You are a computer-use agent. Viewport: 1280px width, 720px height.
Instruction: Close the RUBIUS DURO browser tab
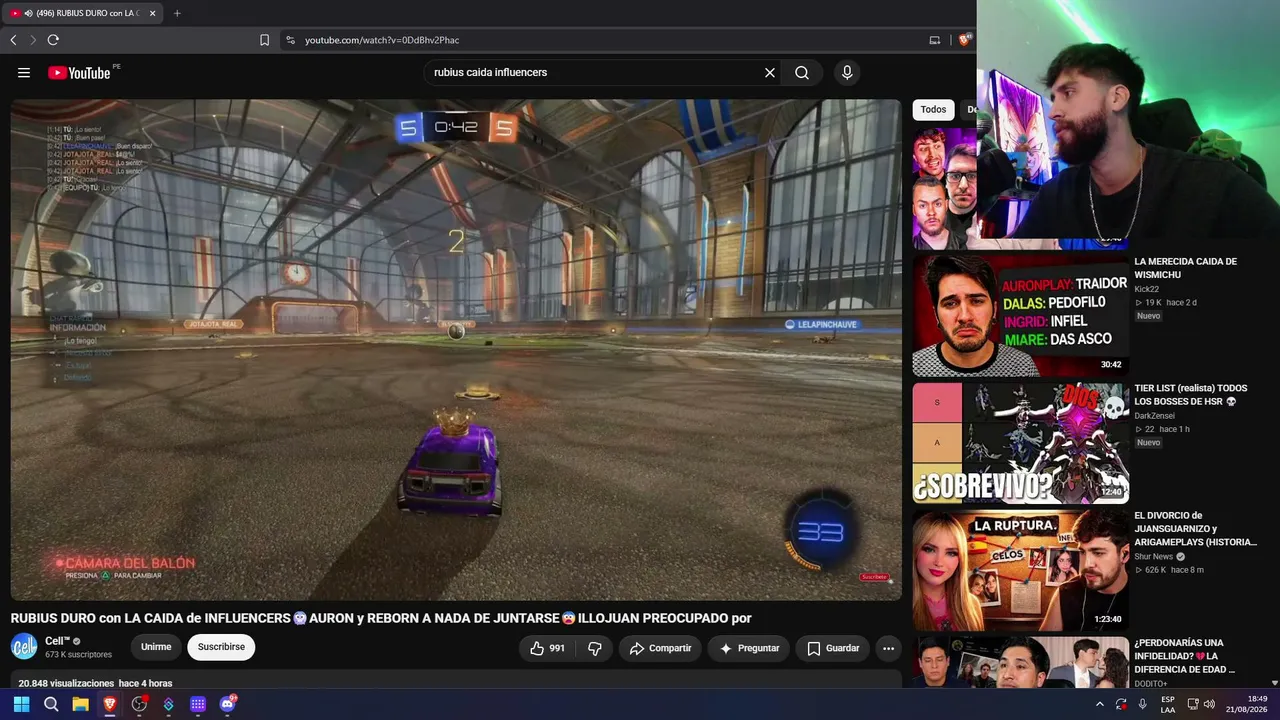pos(152,13)
